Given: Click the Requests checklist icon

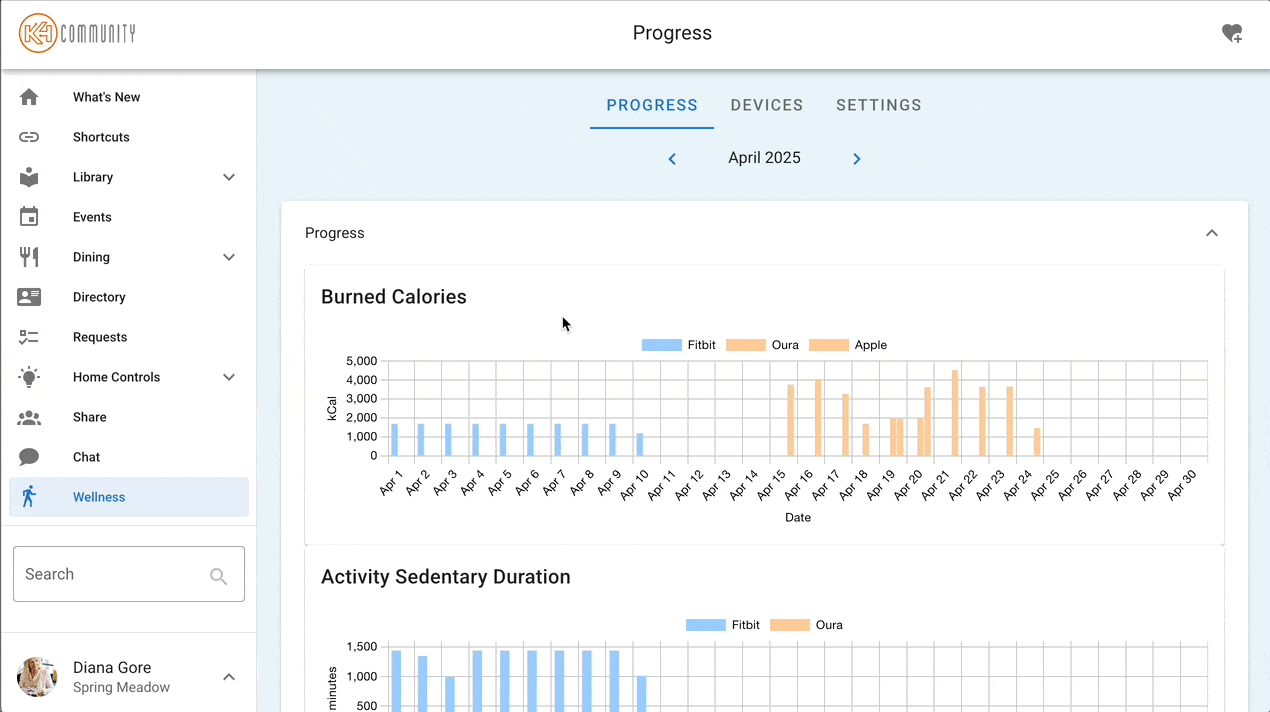Looking at the screenshot, I should point(29,337).
